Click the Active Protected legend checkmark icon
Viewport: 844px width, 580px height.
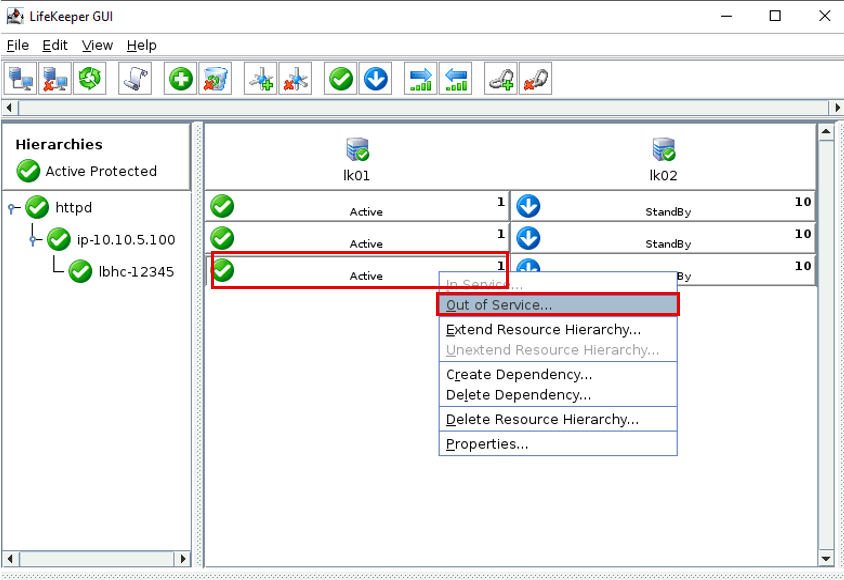point(28,171)
